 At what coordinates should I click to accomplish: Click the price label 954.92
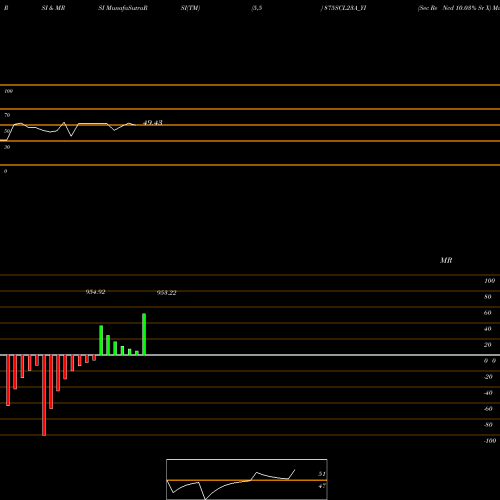tap(95, 292)
